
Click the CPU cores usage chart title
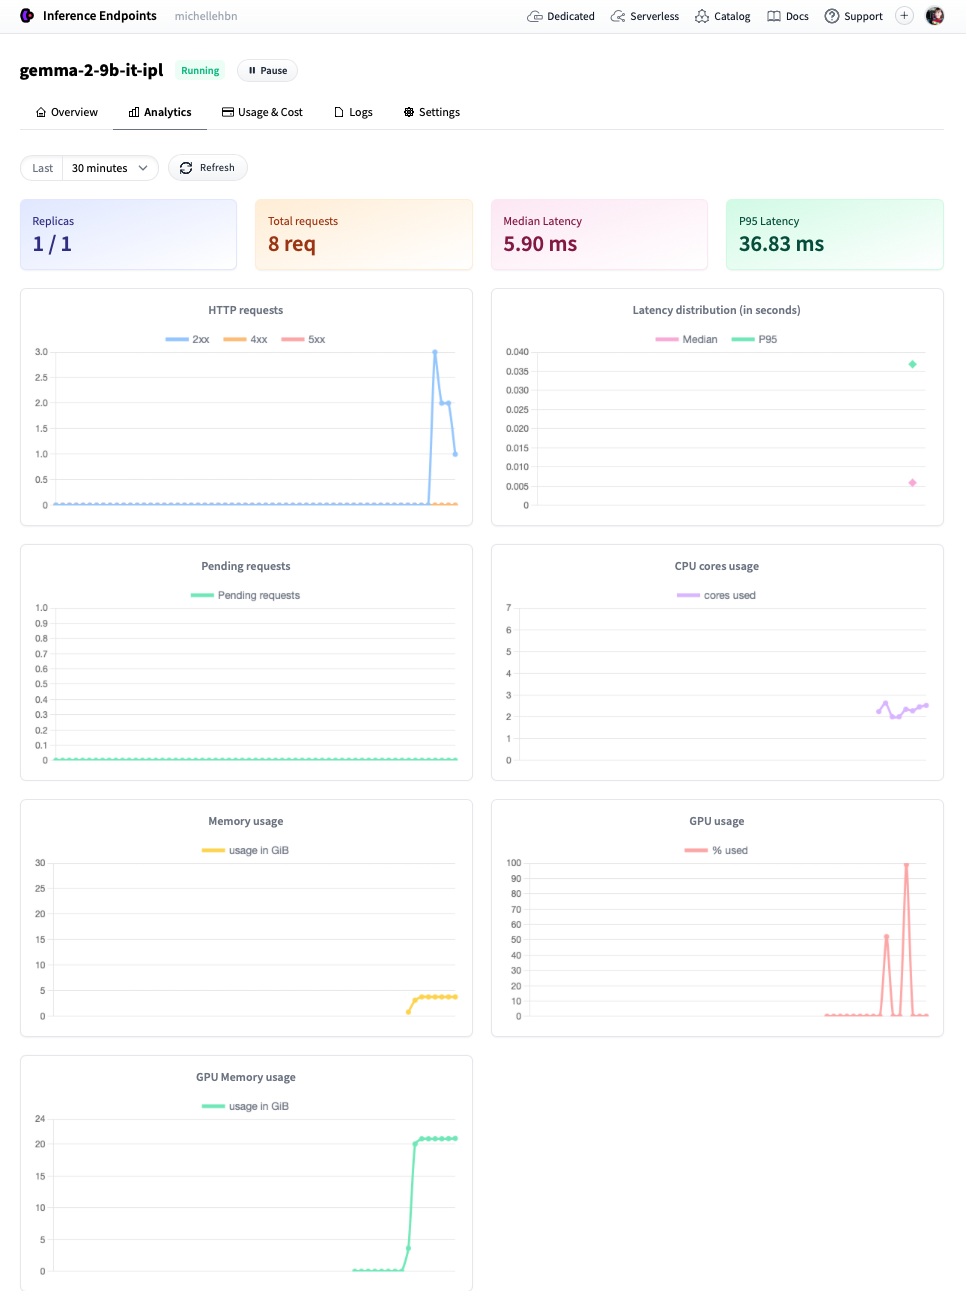717,567
